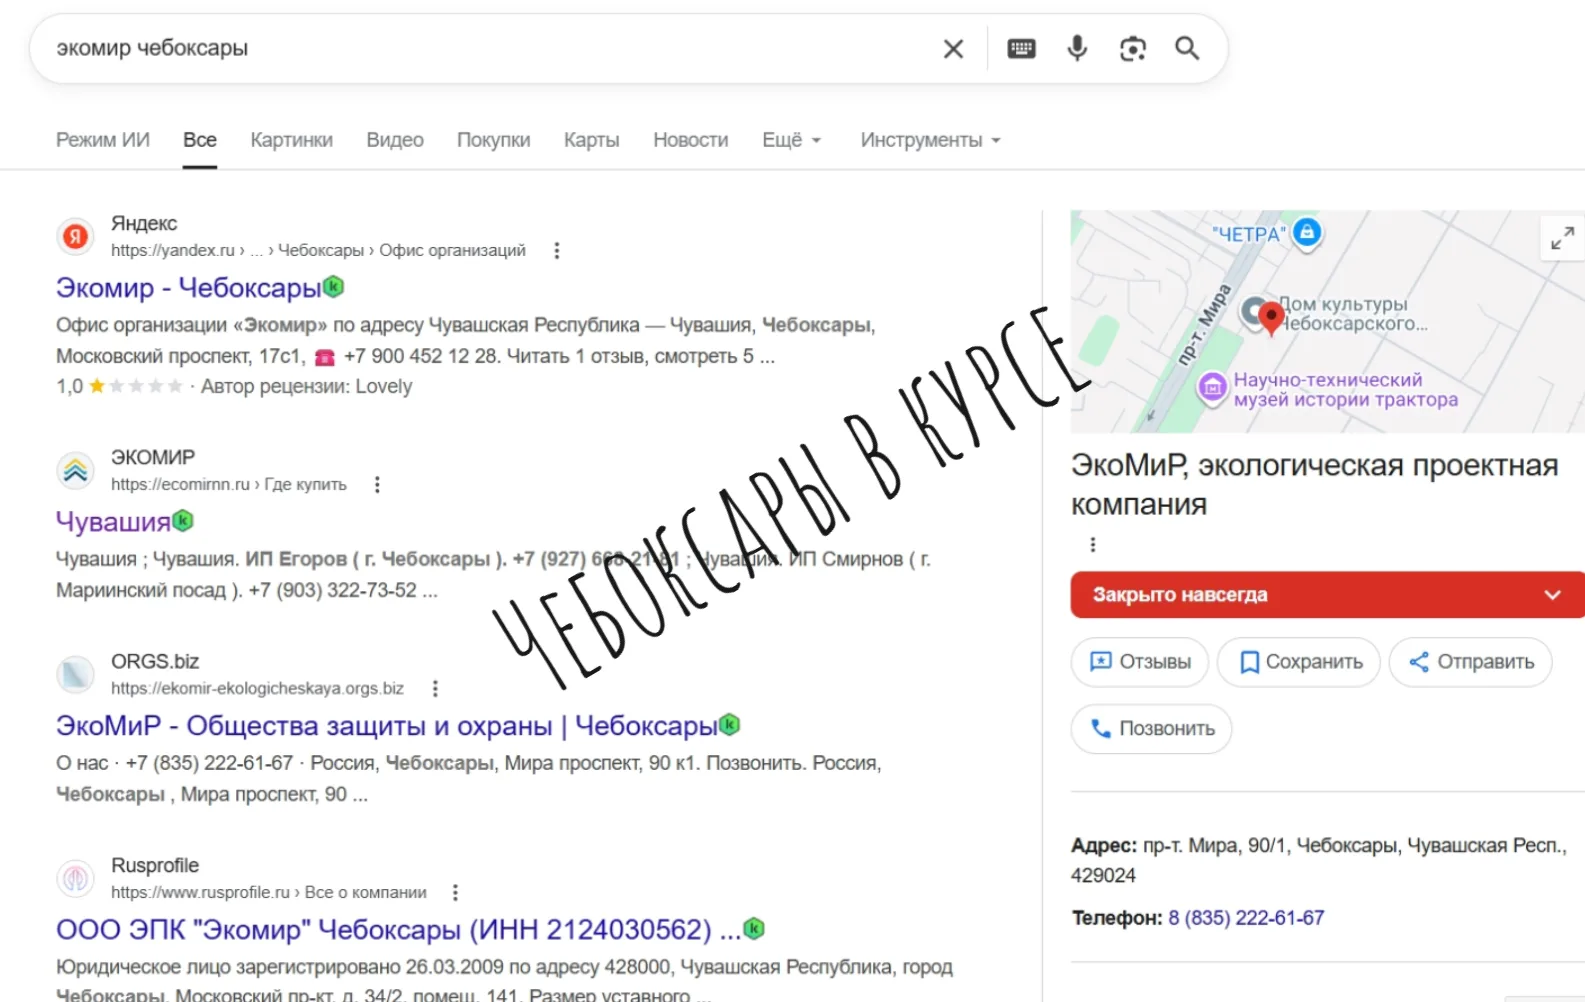Click inside the search text field
The width and height of the screenshot is (1585, 1002).
[x=480, y=49]
